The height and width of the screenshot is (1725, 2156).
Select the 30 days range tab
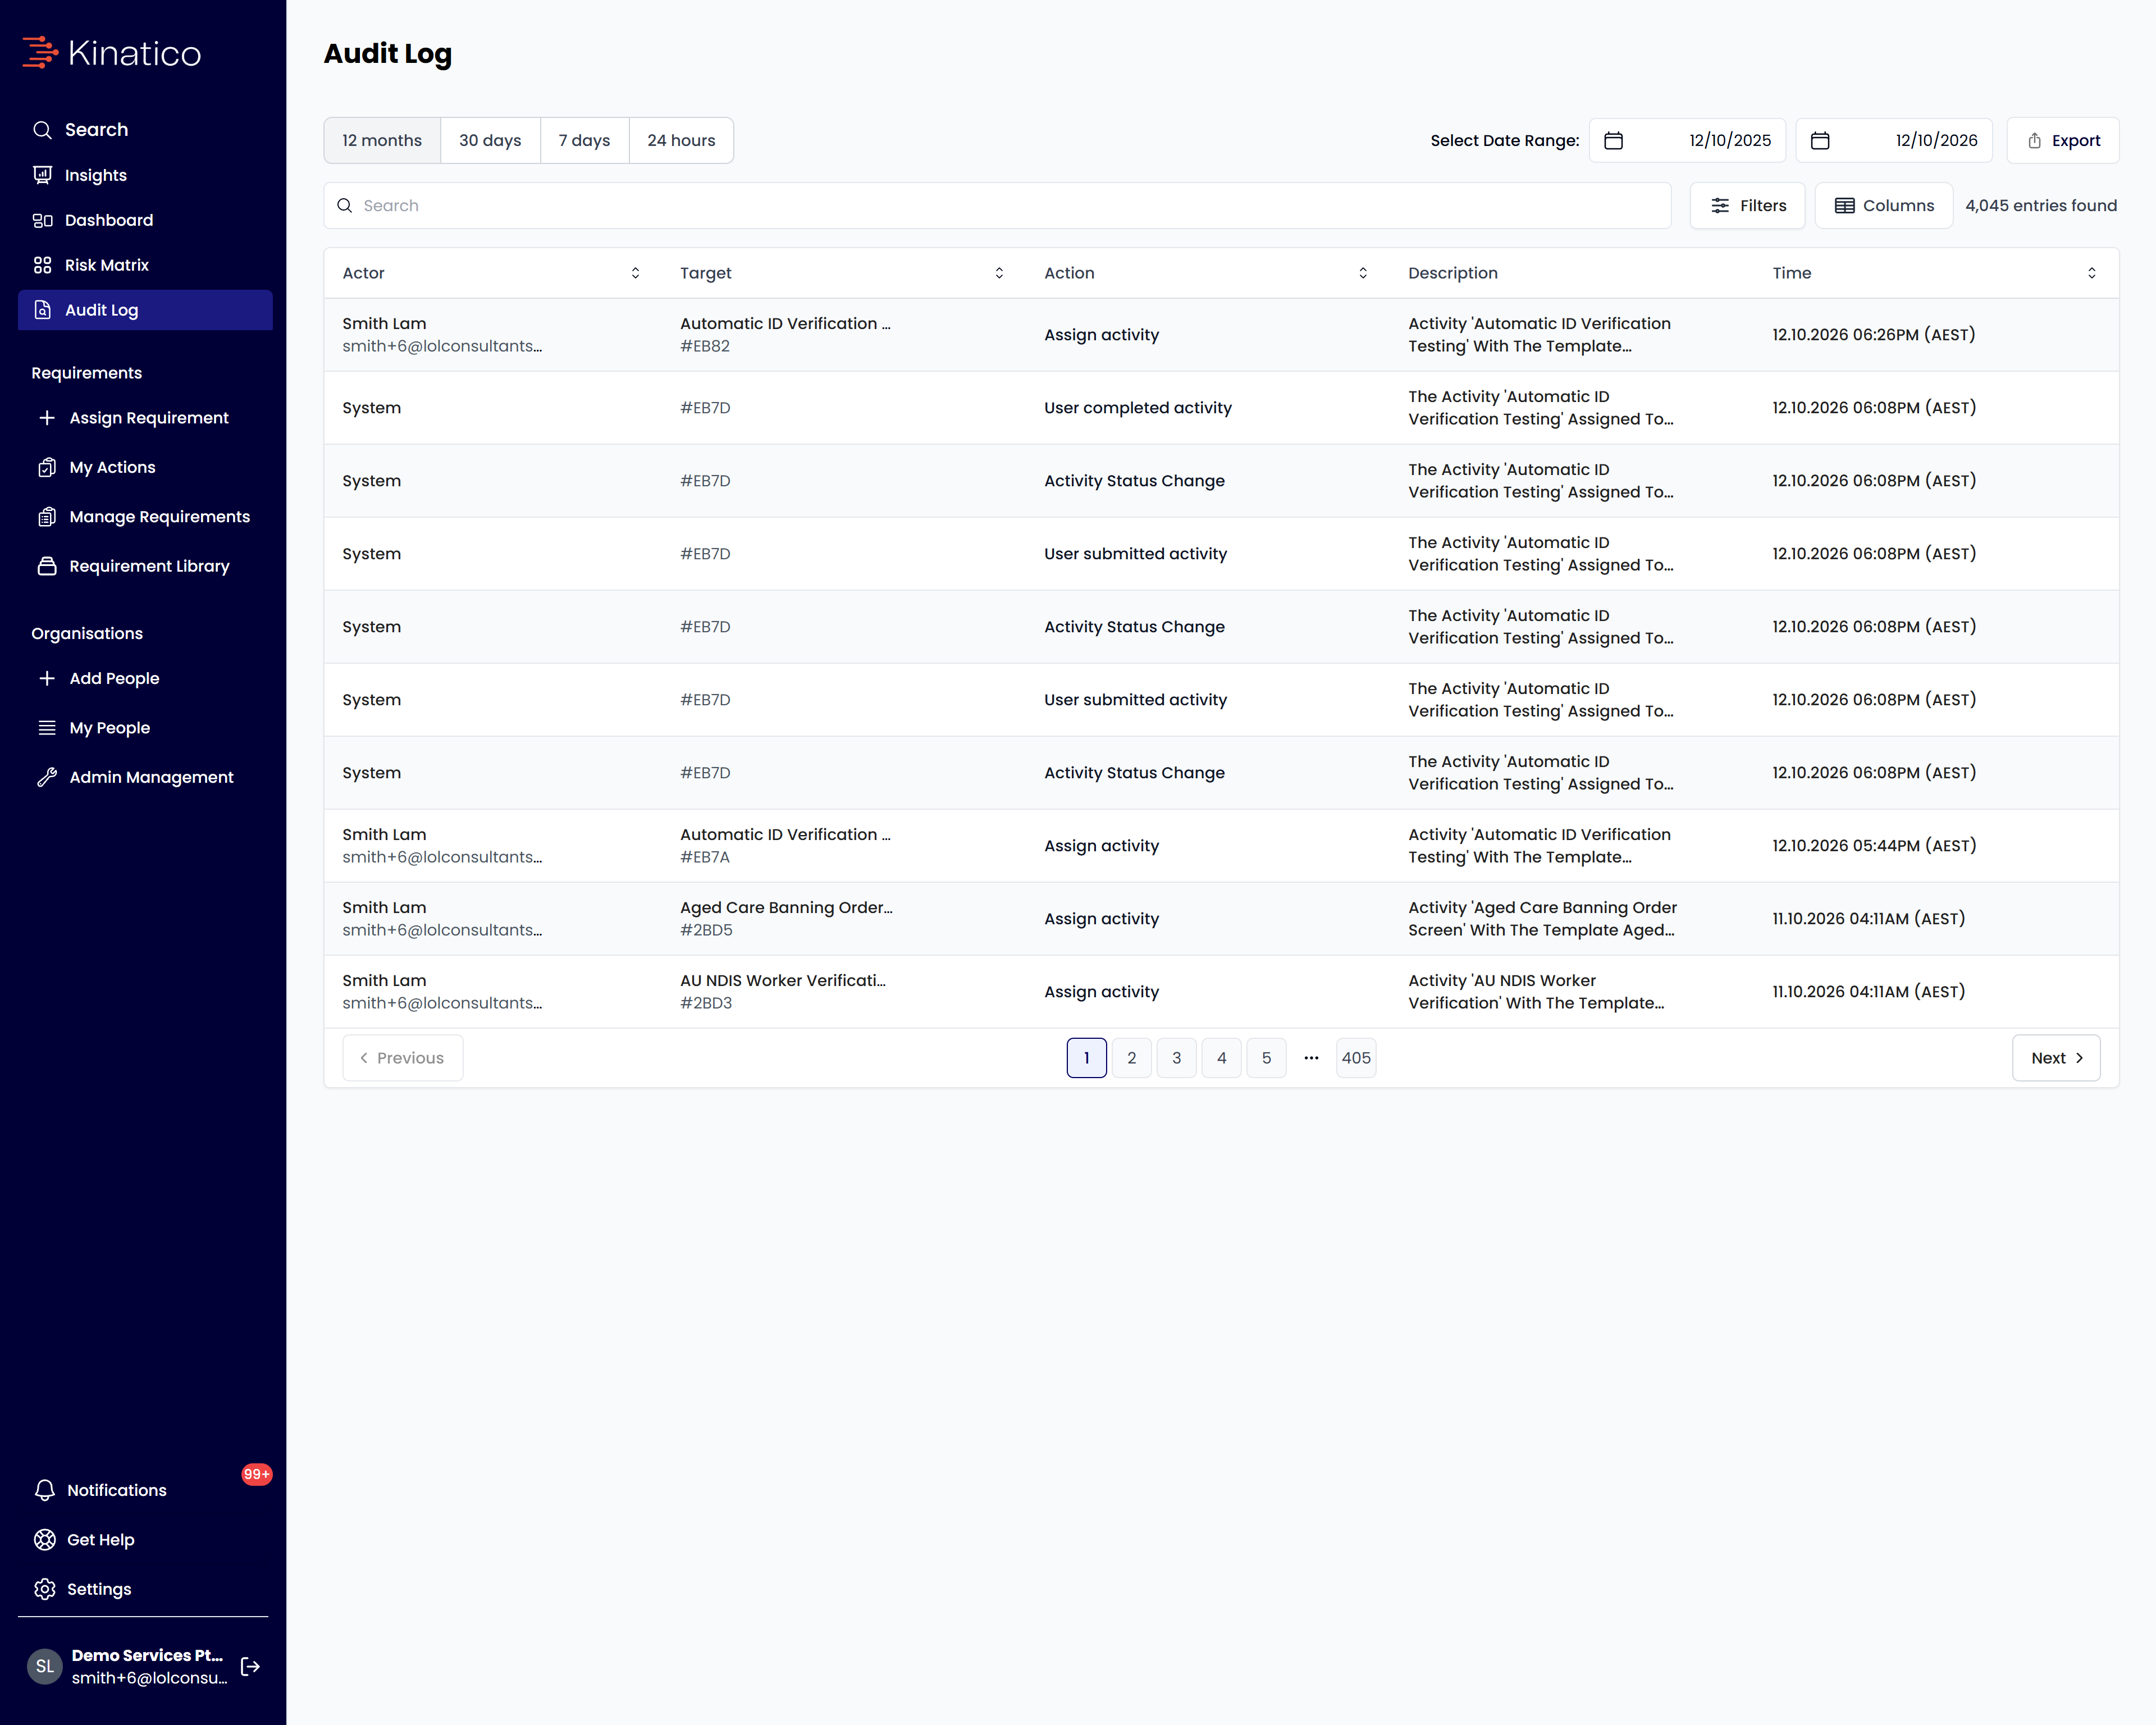click(x=490, y=141)
